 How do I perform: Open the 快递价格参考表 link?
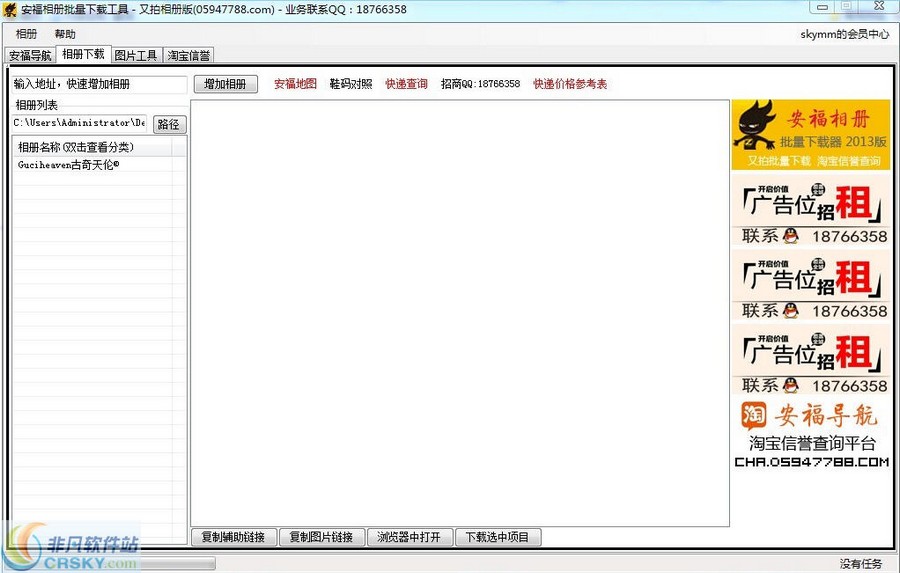(x=570, y=84)
